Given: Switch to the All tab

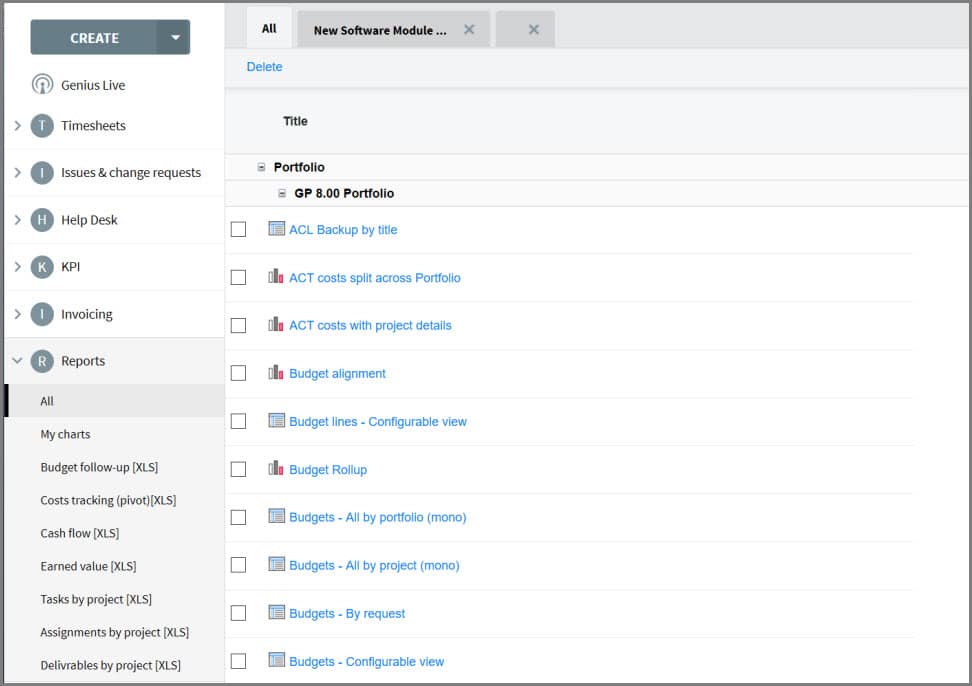Looking at the screenshot, I should coord(269,29).
